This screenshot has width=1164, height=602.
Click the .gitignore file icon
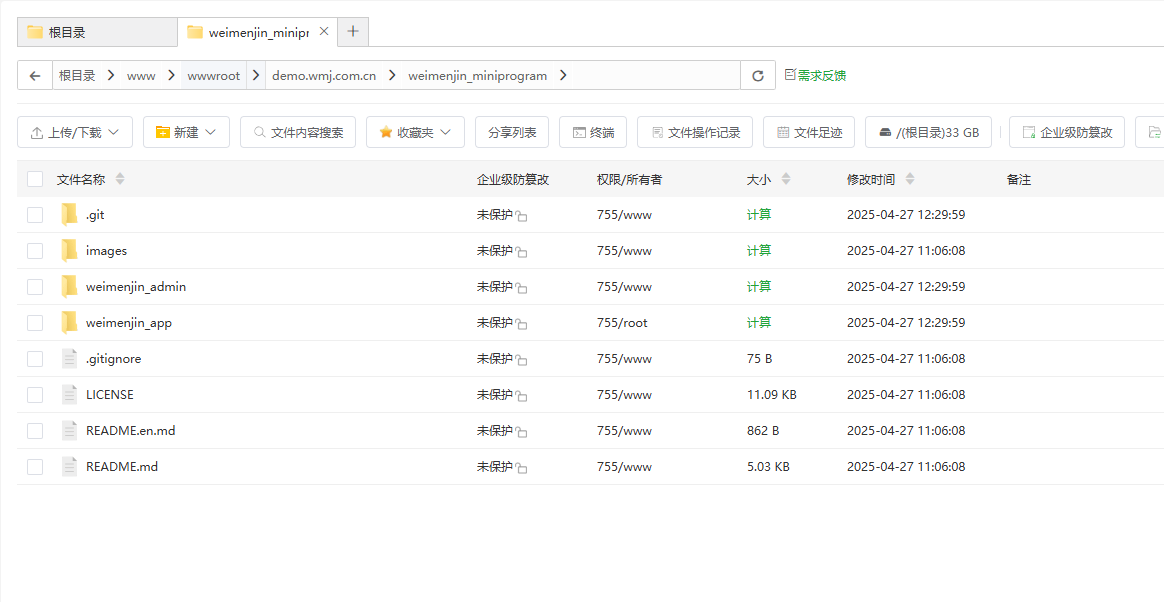pyautogui.click(x=70, y=359)
